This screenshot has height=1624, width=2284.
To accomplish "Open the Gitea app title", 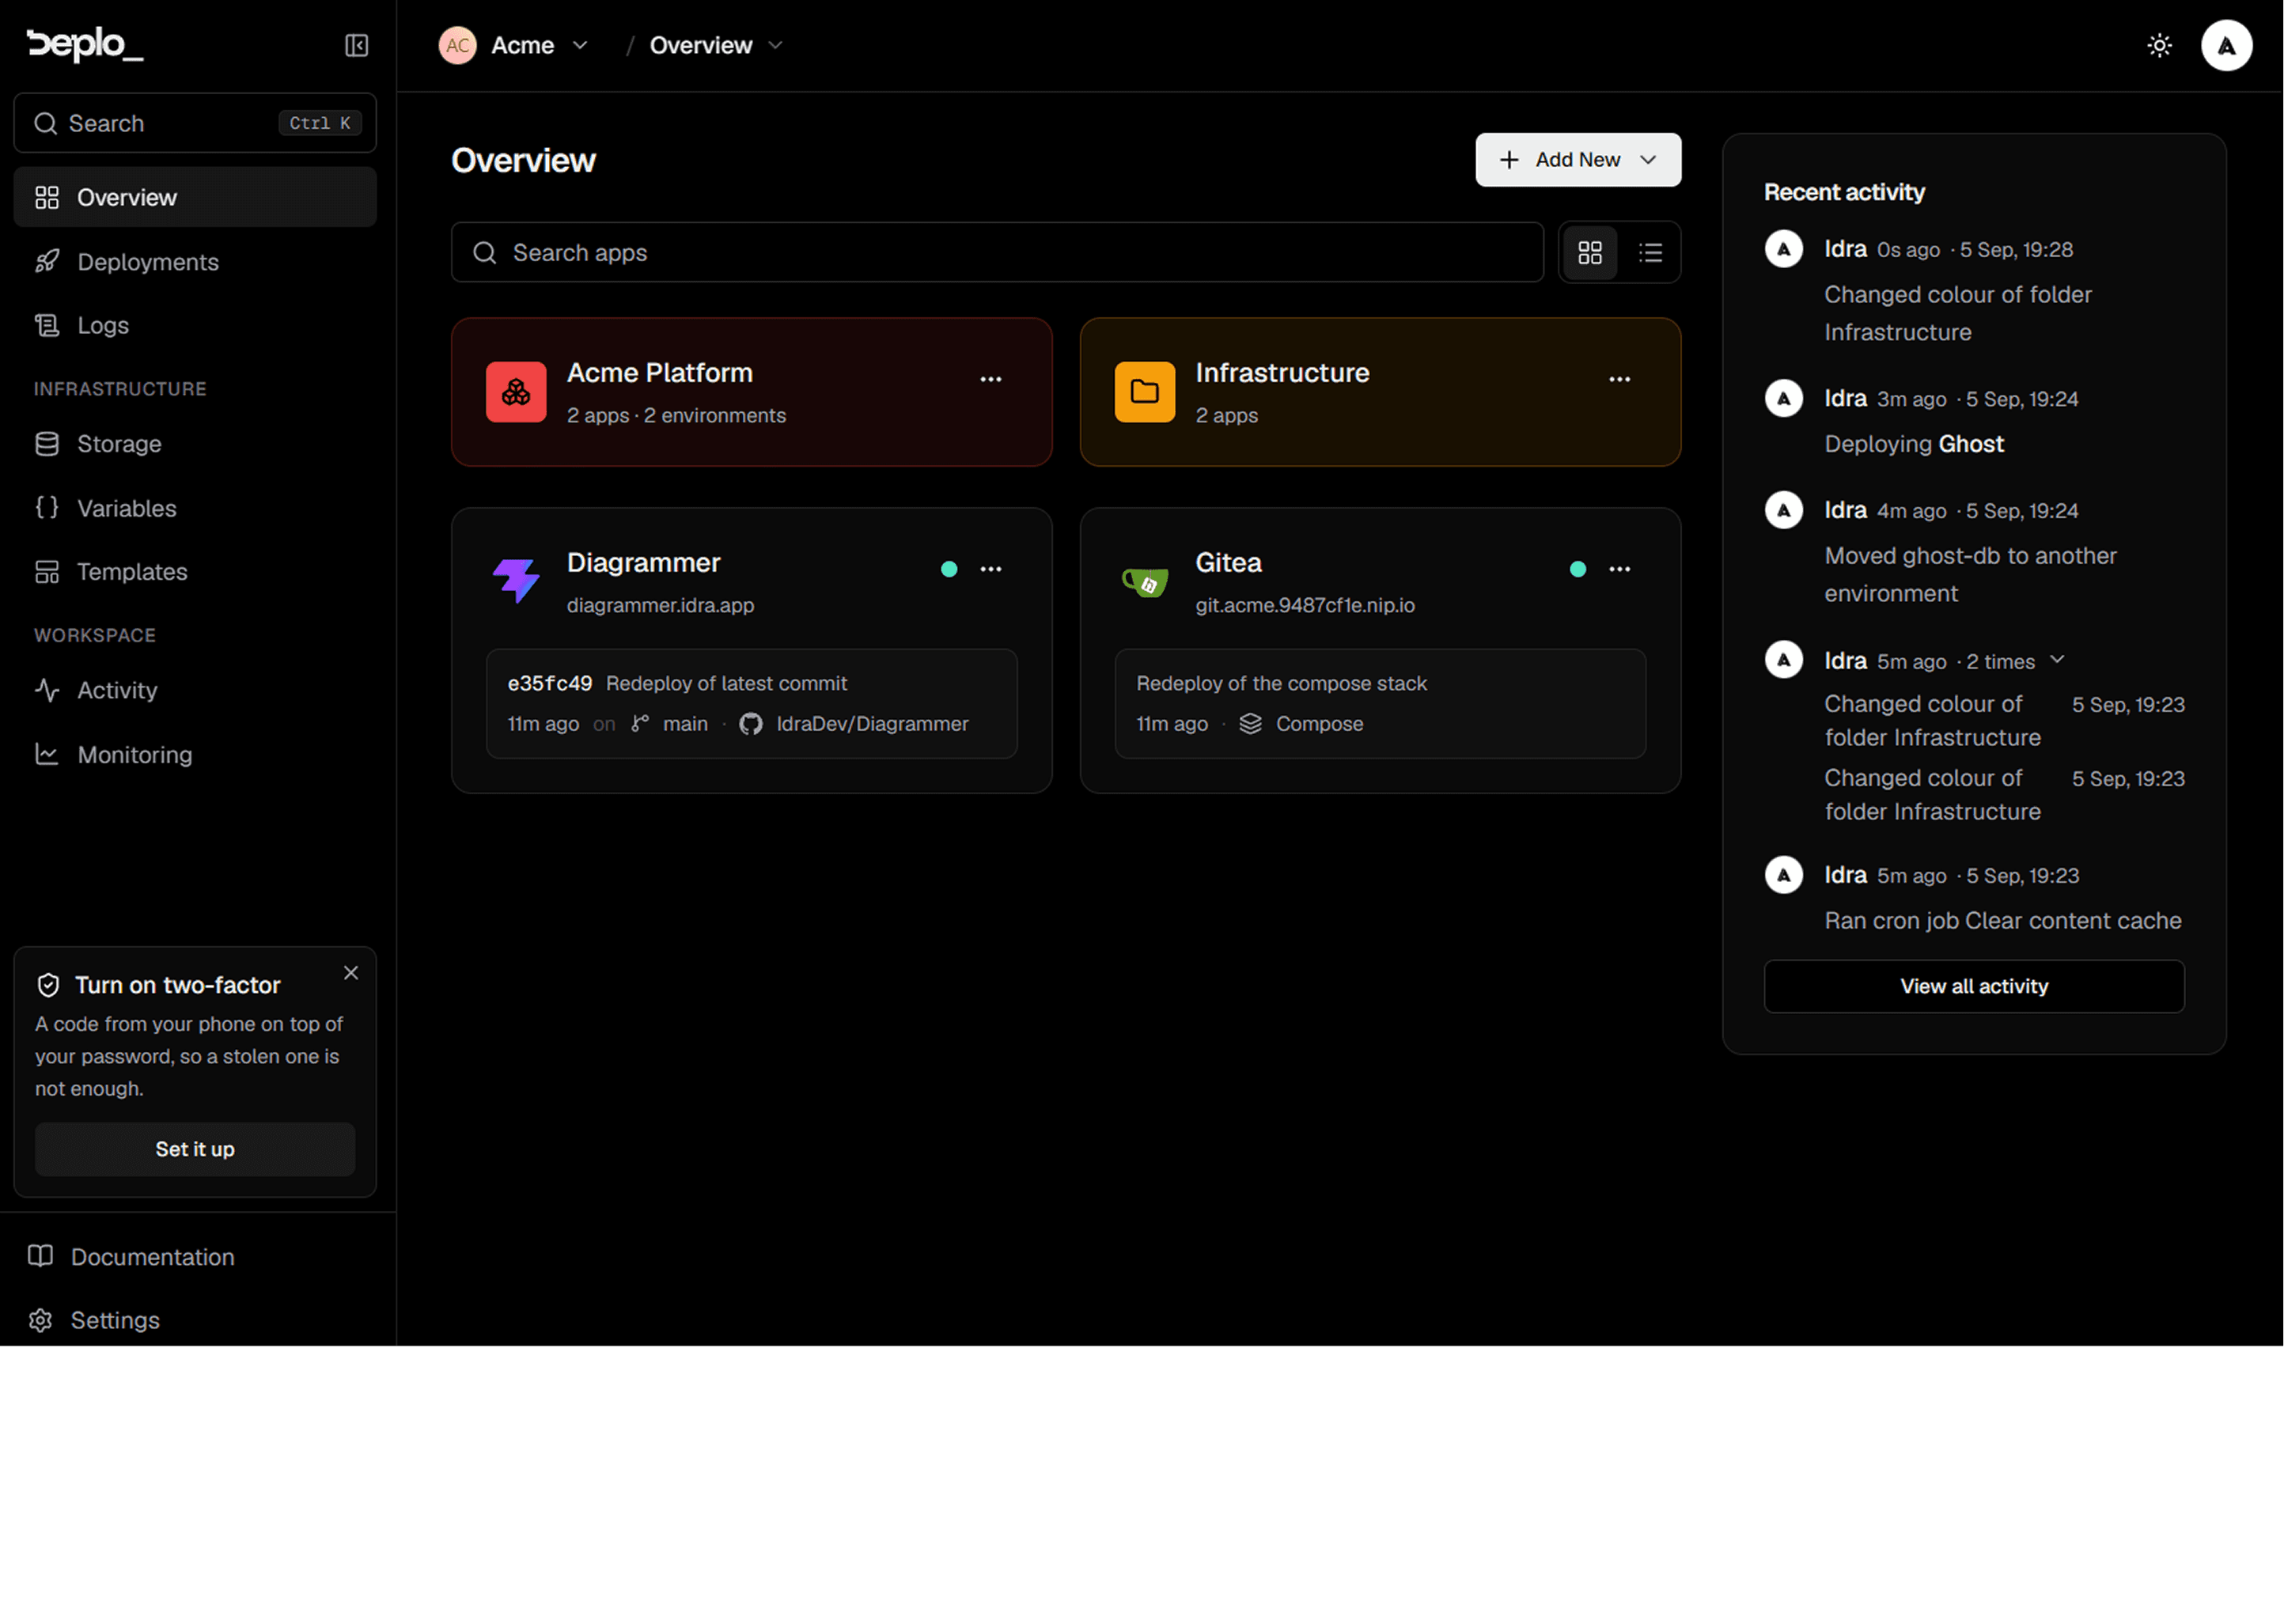I will 1228,563.
